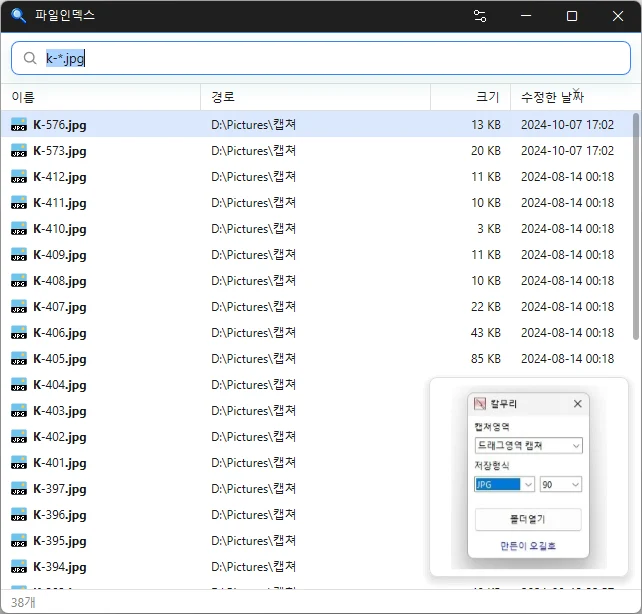Select file name K-412.jpg
This screenshot has height=614, width=642.
(60, 177)
